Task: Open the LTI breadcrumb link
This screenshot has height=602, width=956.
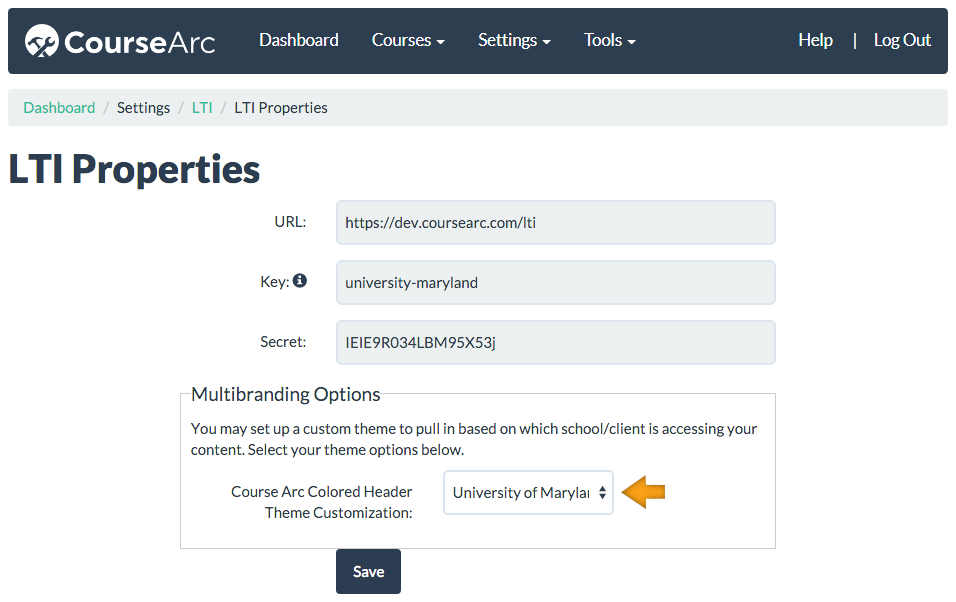Action: [x=202, y=107]
